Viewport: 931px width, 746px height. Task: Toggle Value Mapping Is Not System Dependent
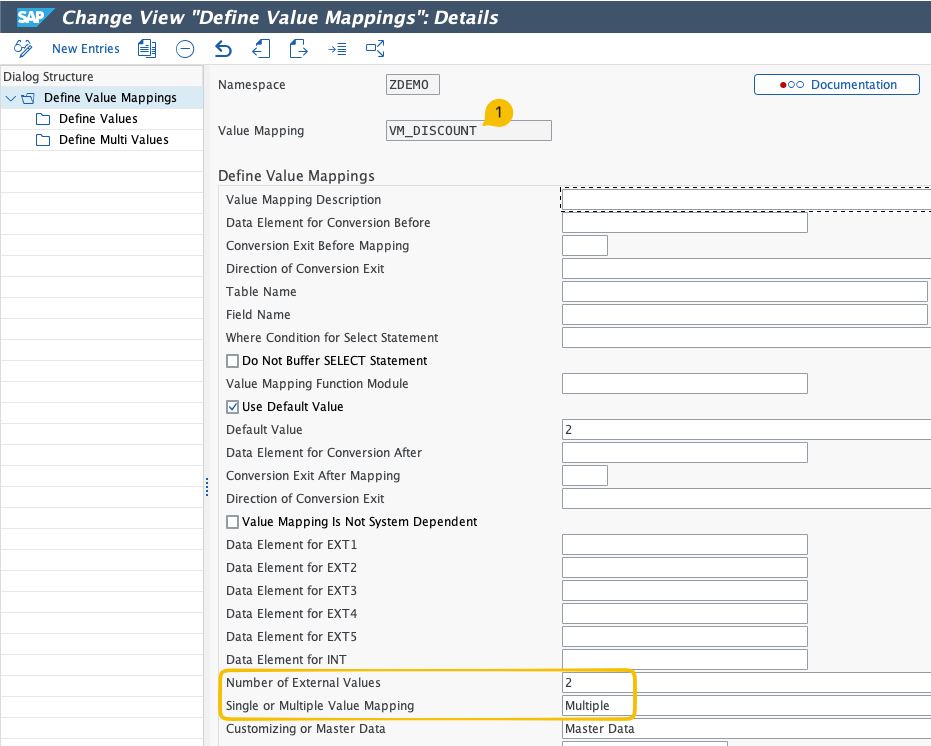click(x=233, y=522)
